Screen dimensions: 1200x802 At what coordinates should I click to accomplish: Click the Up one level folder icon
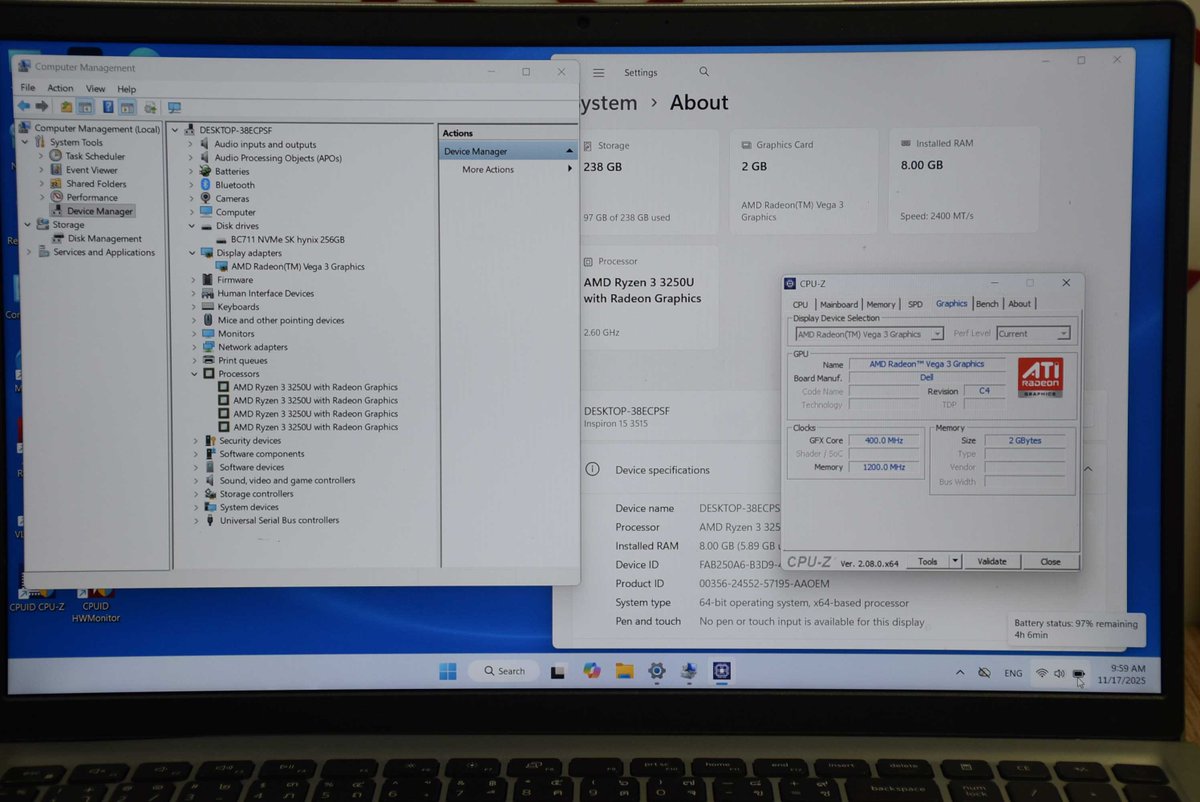[67, 107]
